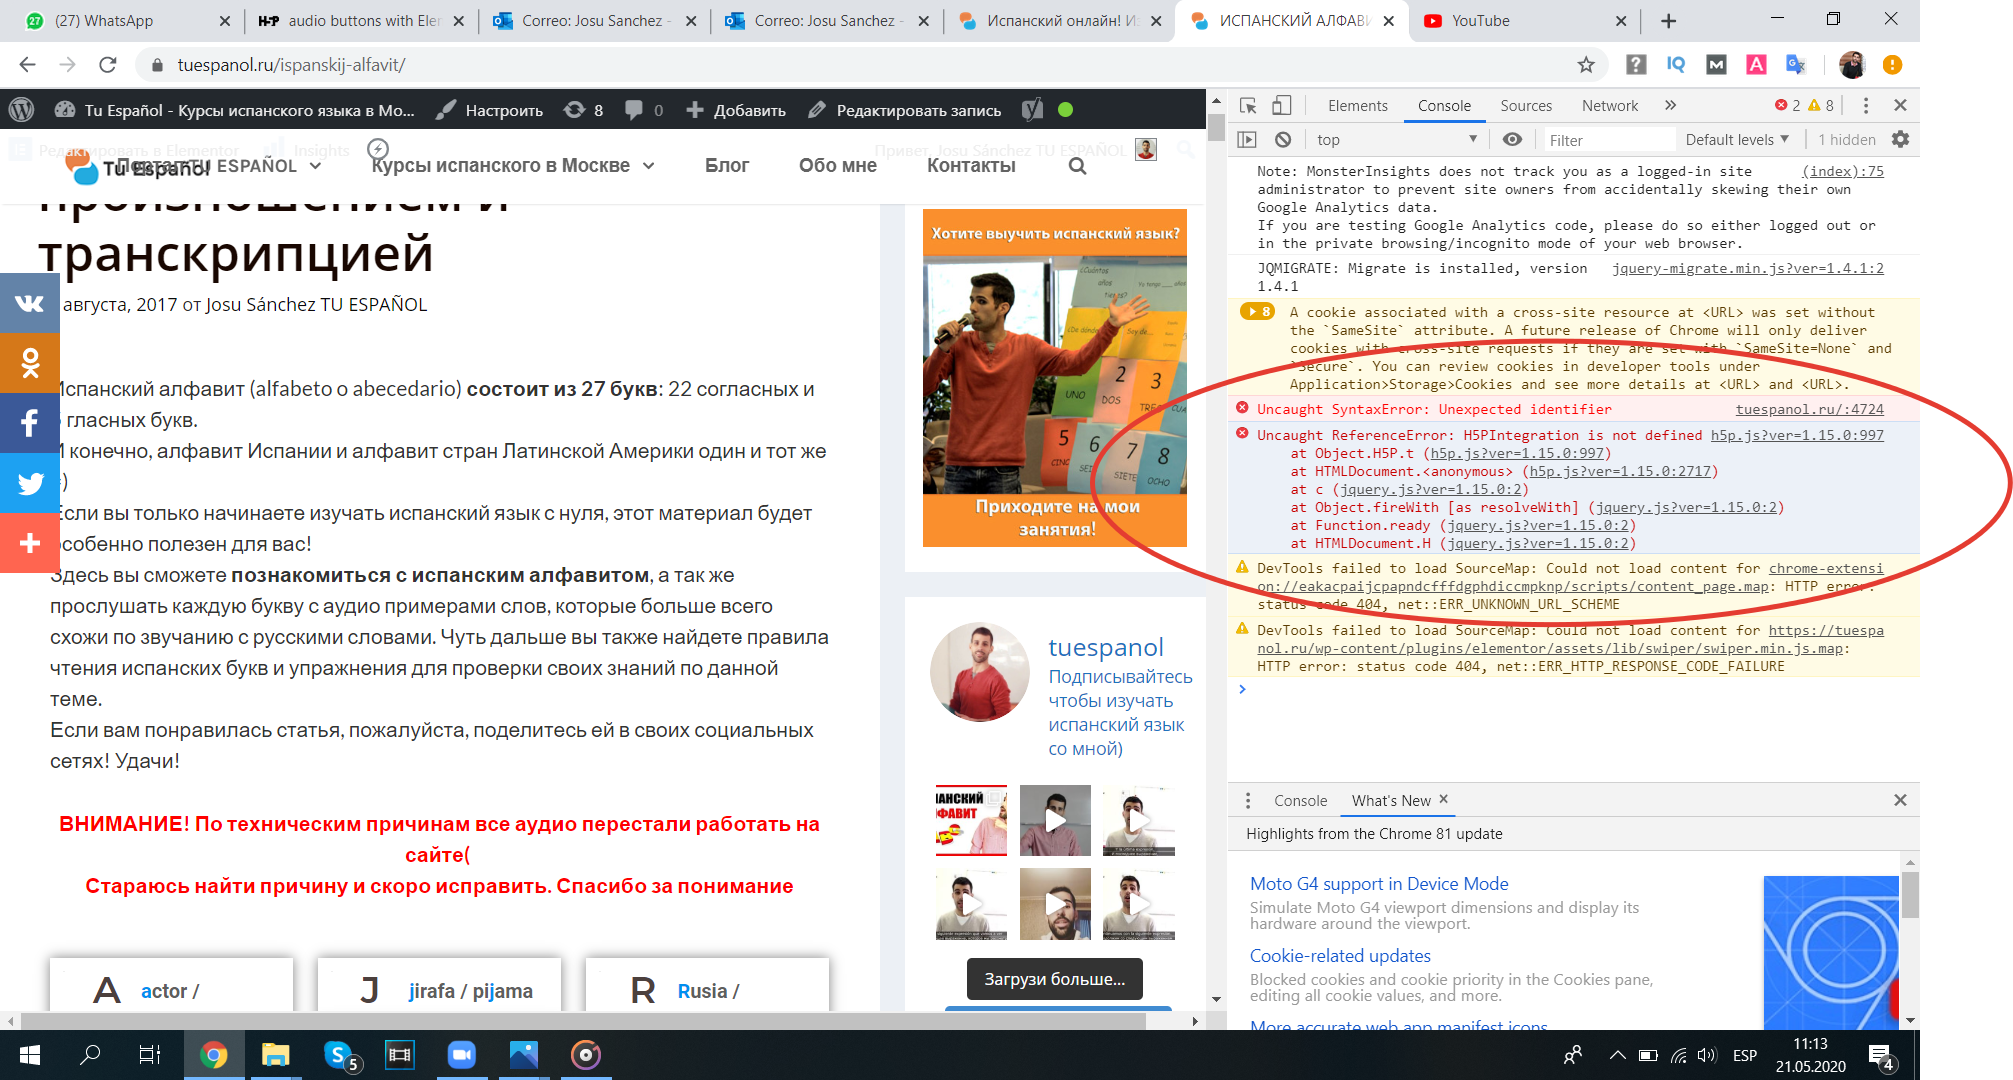Click Добавить in the admin bar
Screen dimensions: 2013x1080
736,110
